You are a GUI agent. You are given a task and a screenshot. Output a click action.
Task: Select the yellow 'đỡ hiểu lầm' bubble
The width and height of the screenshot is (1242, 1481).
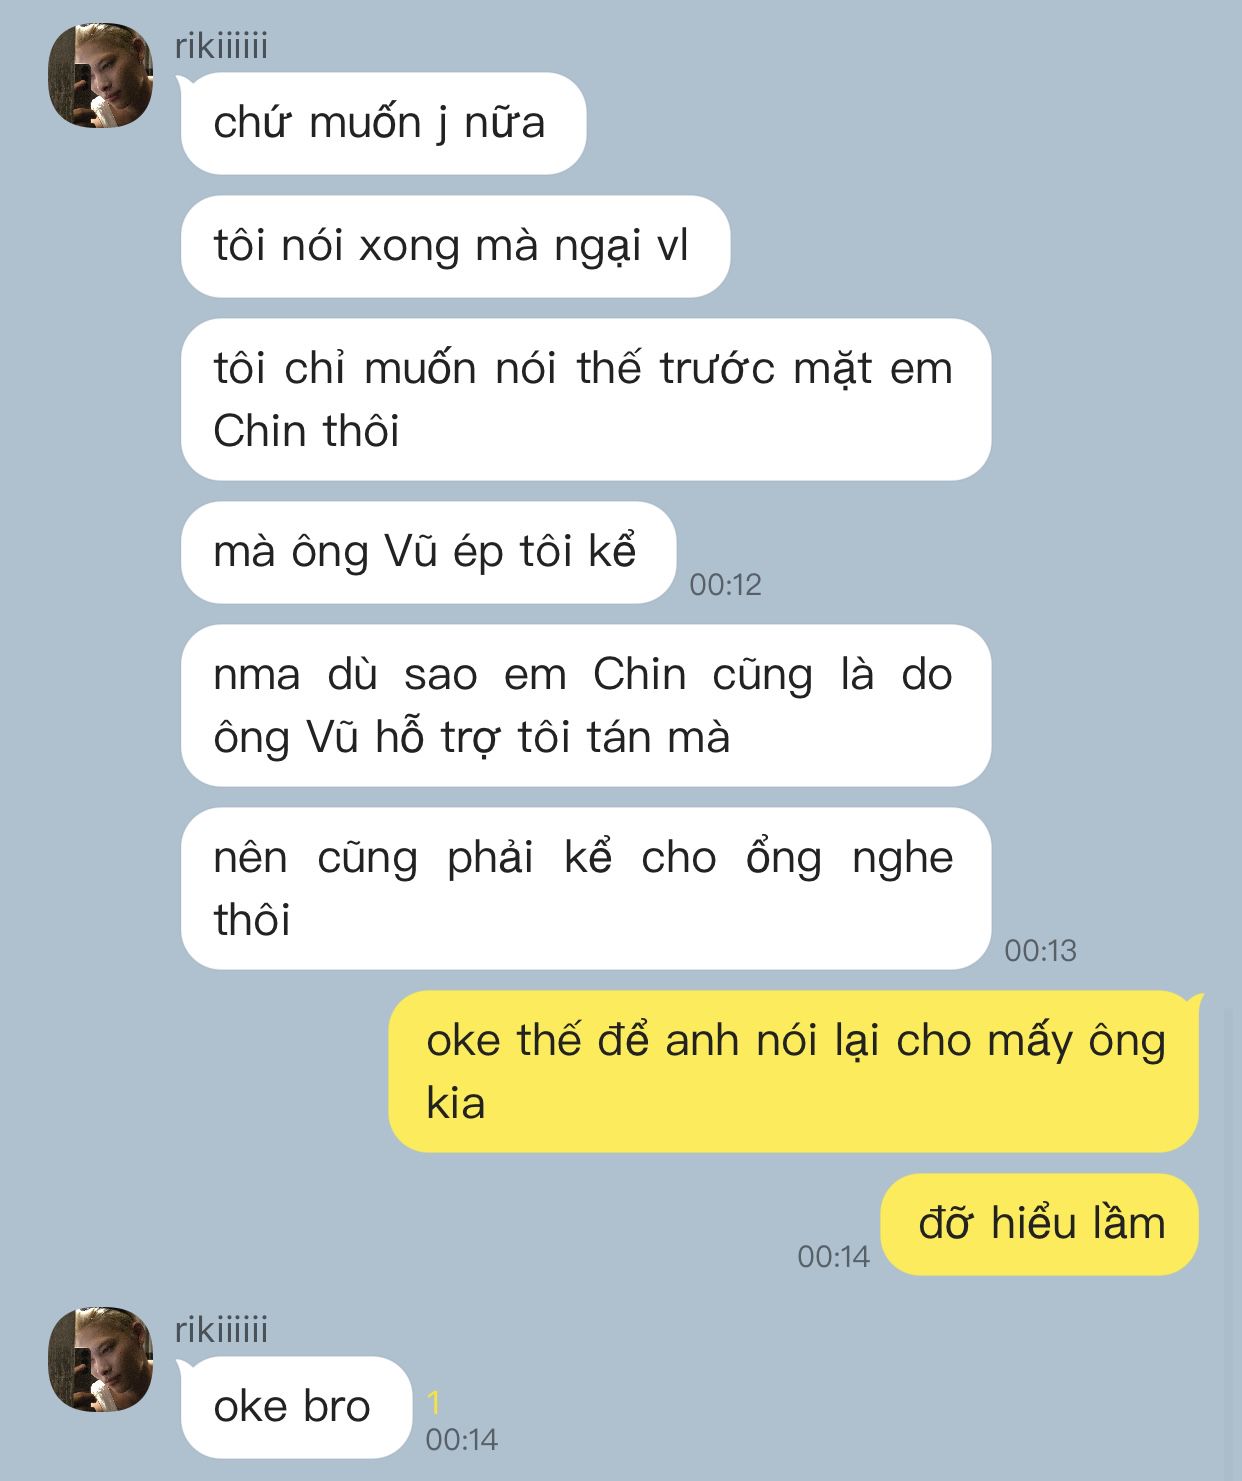(x=1040, y=1224)
